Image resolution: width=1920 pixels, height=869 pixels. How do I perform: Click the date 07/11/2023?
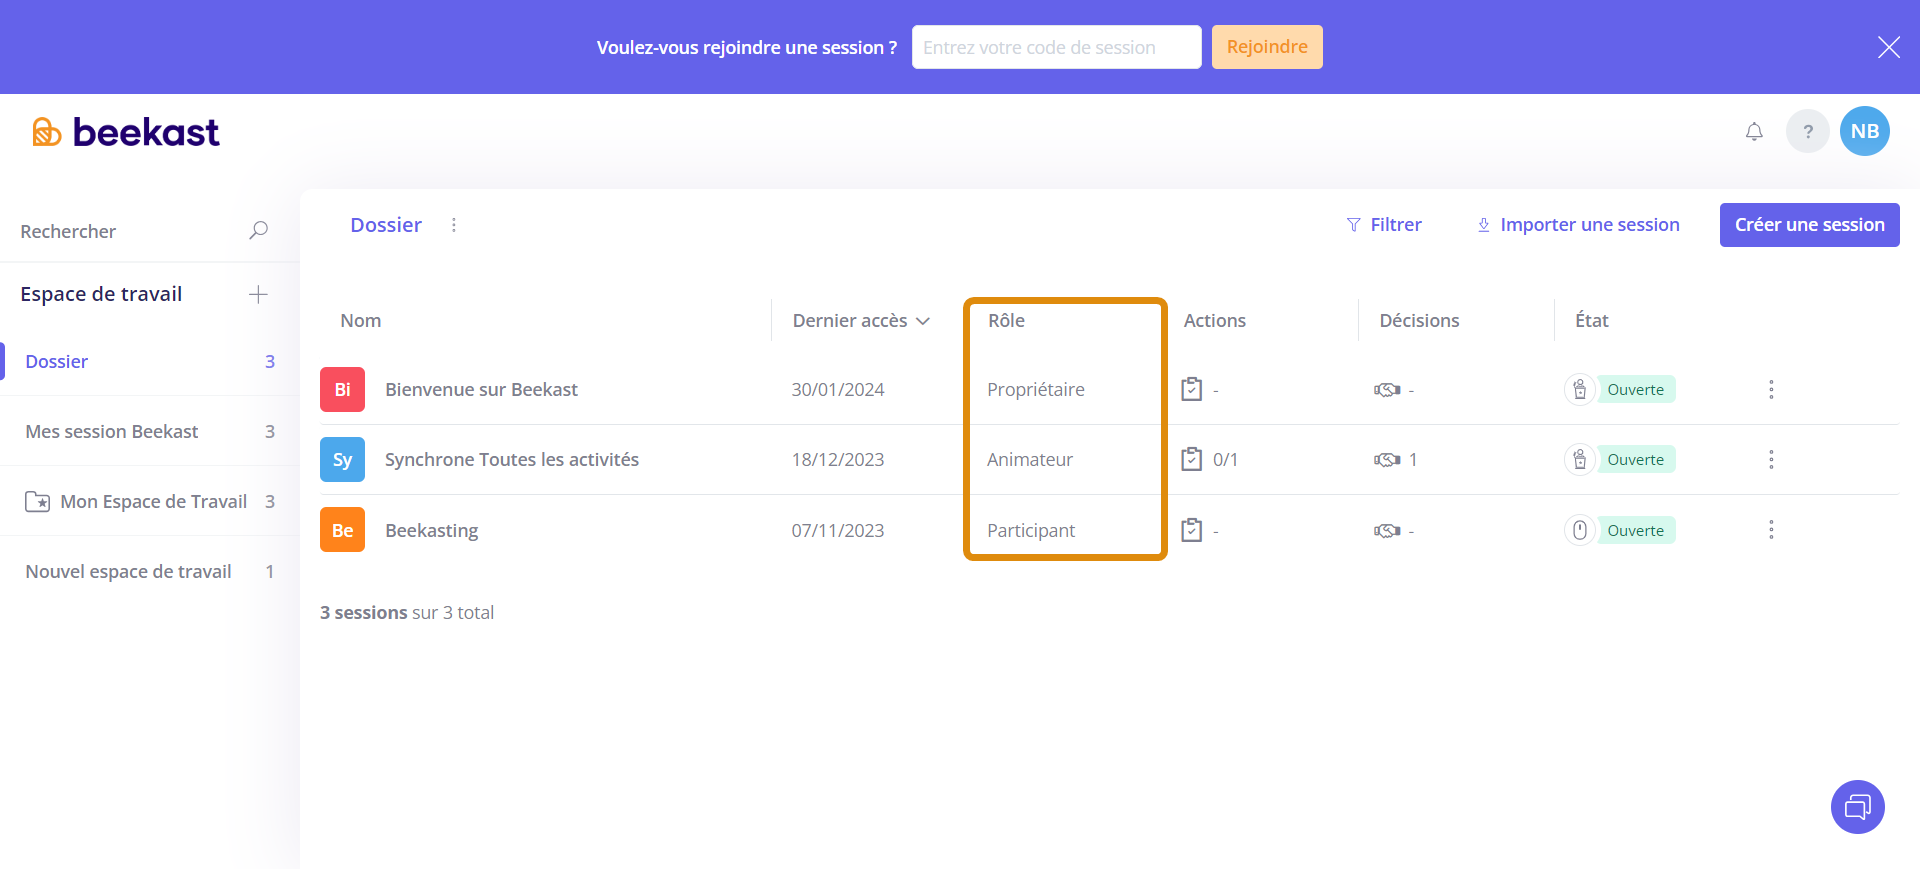pos(838,531)
